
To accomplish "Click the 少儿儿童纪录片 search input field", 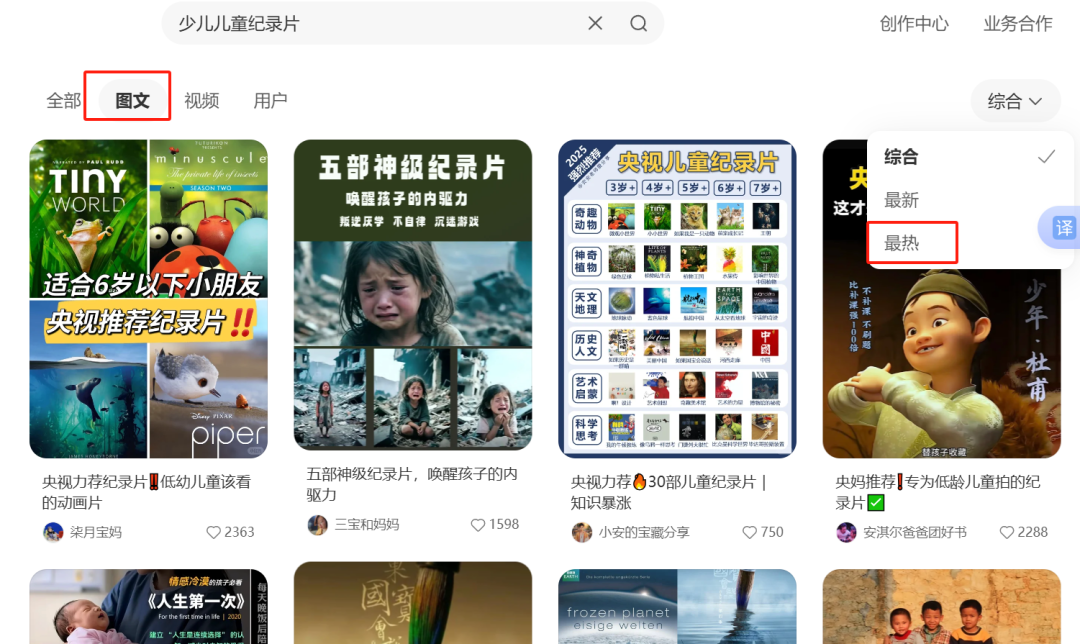I will (370, 23).
